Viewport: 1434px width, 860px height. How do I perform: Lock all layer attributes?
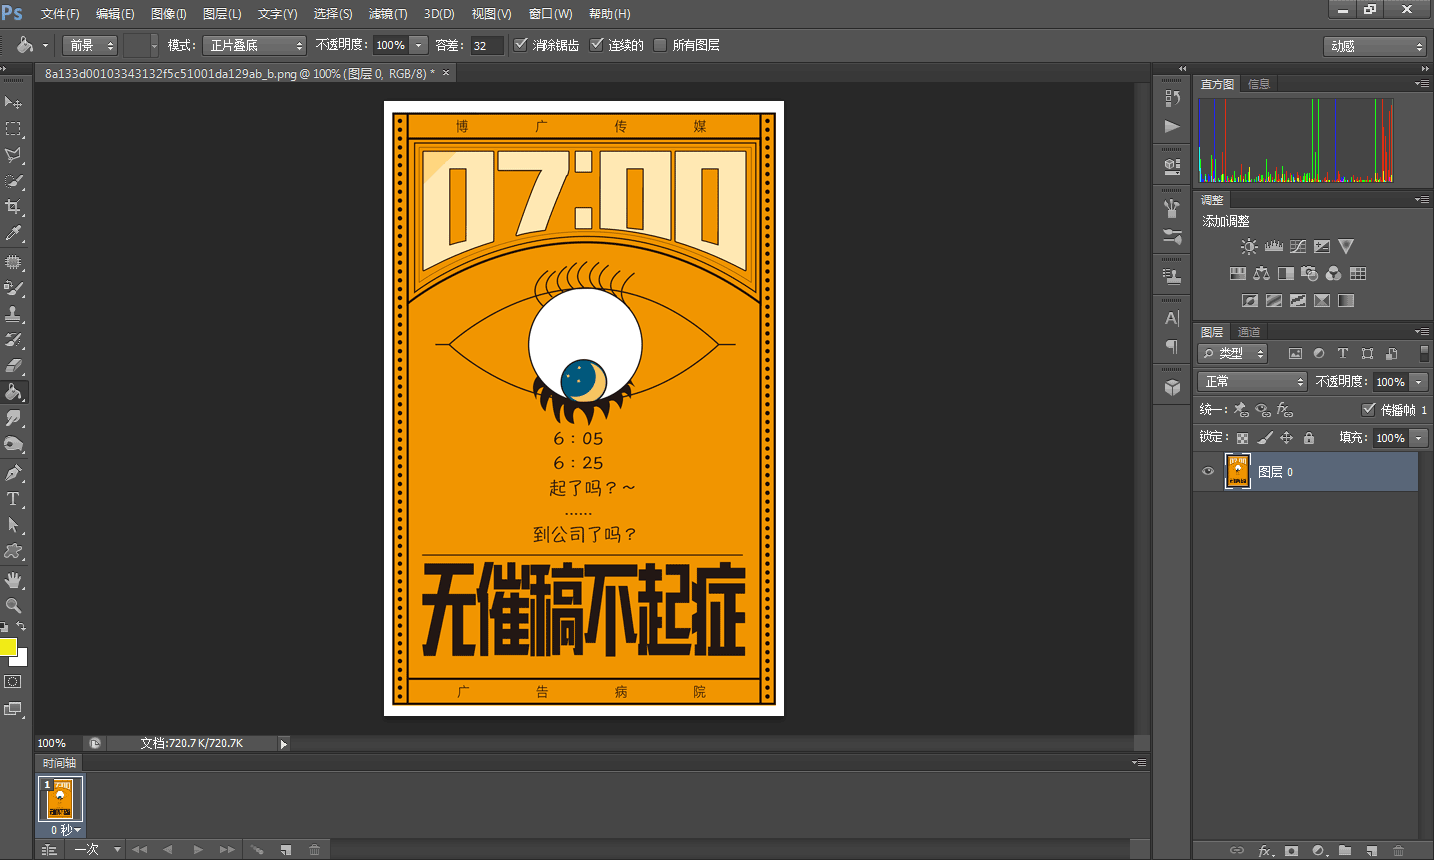click(1309, 438)
